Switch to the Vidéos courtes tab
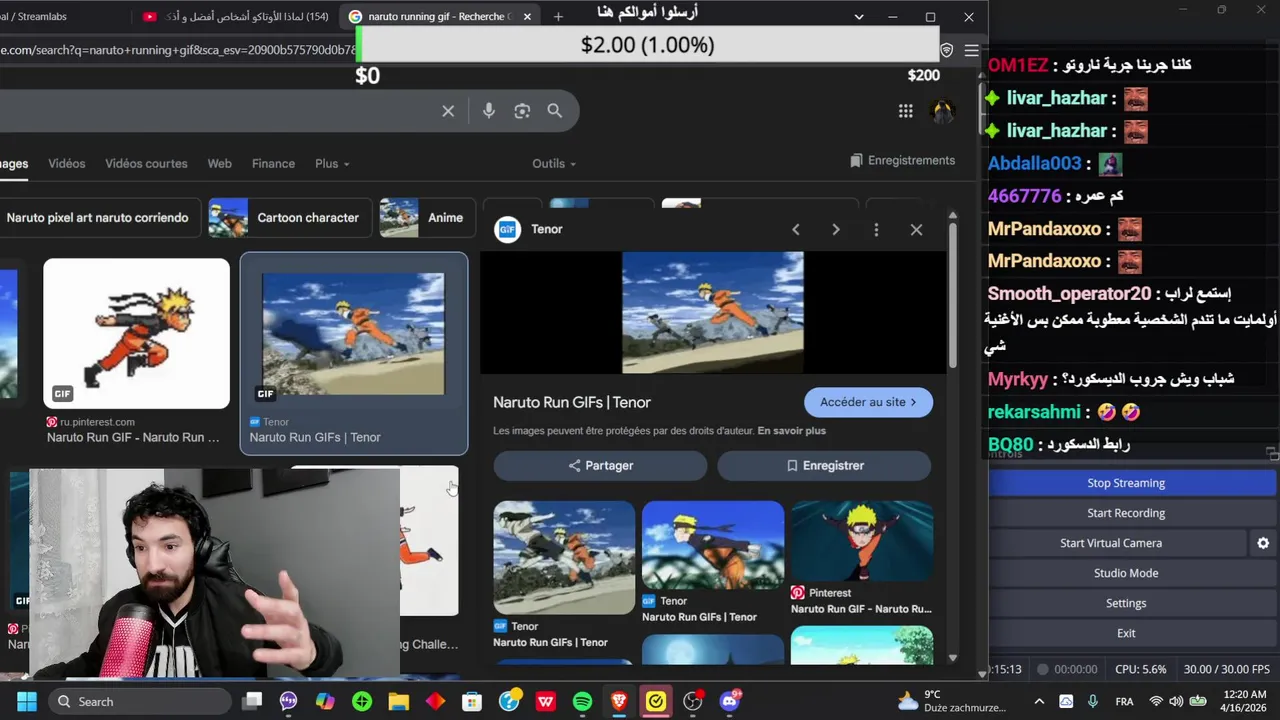Screen dimensions: 1280x720 pyautogui.click(x=146, y=163)
